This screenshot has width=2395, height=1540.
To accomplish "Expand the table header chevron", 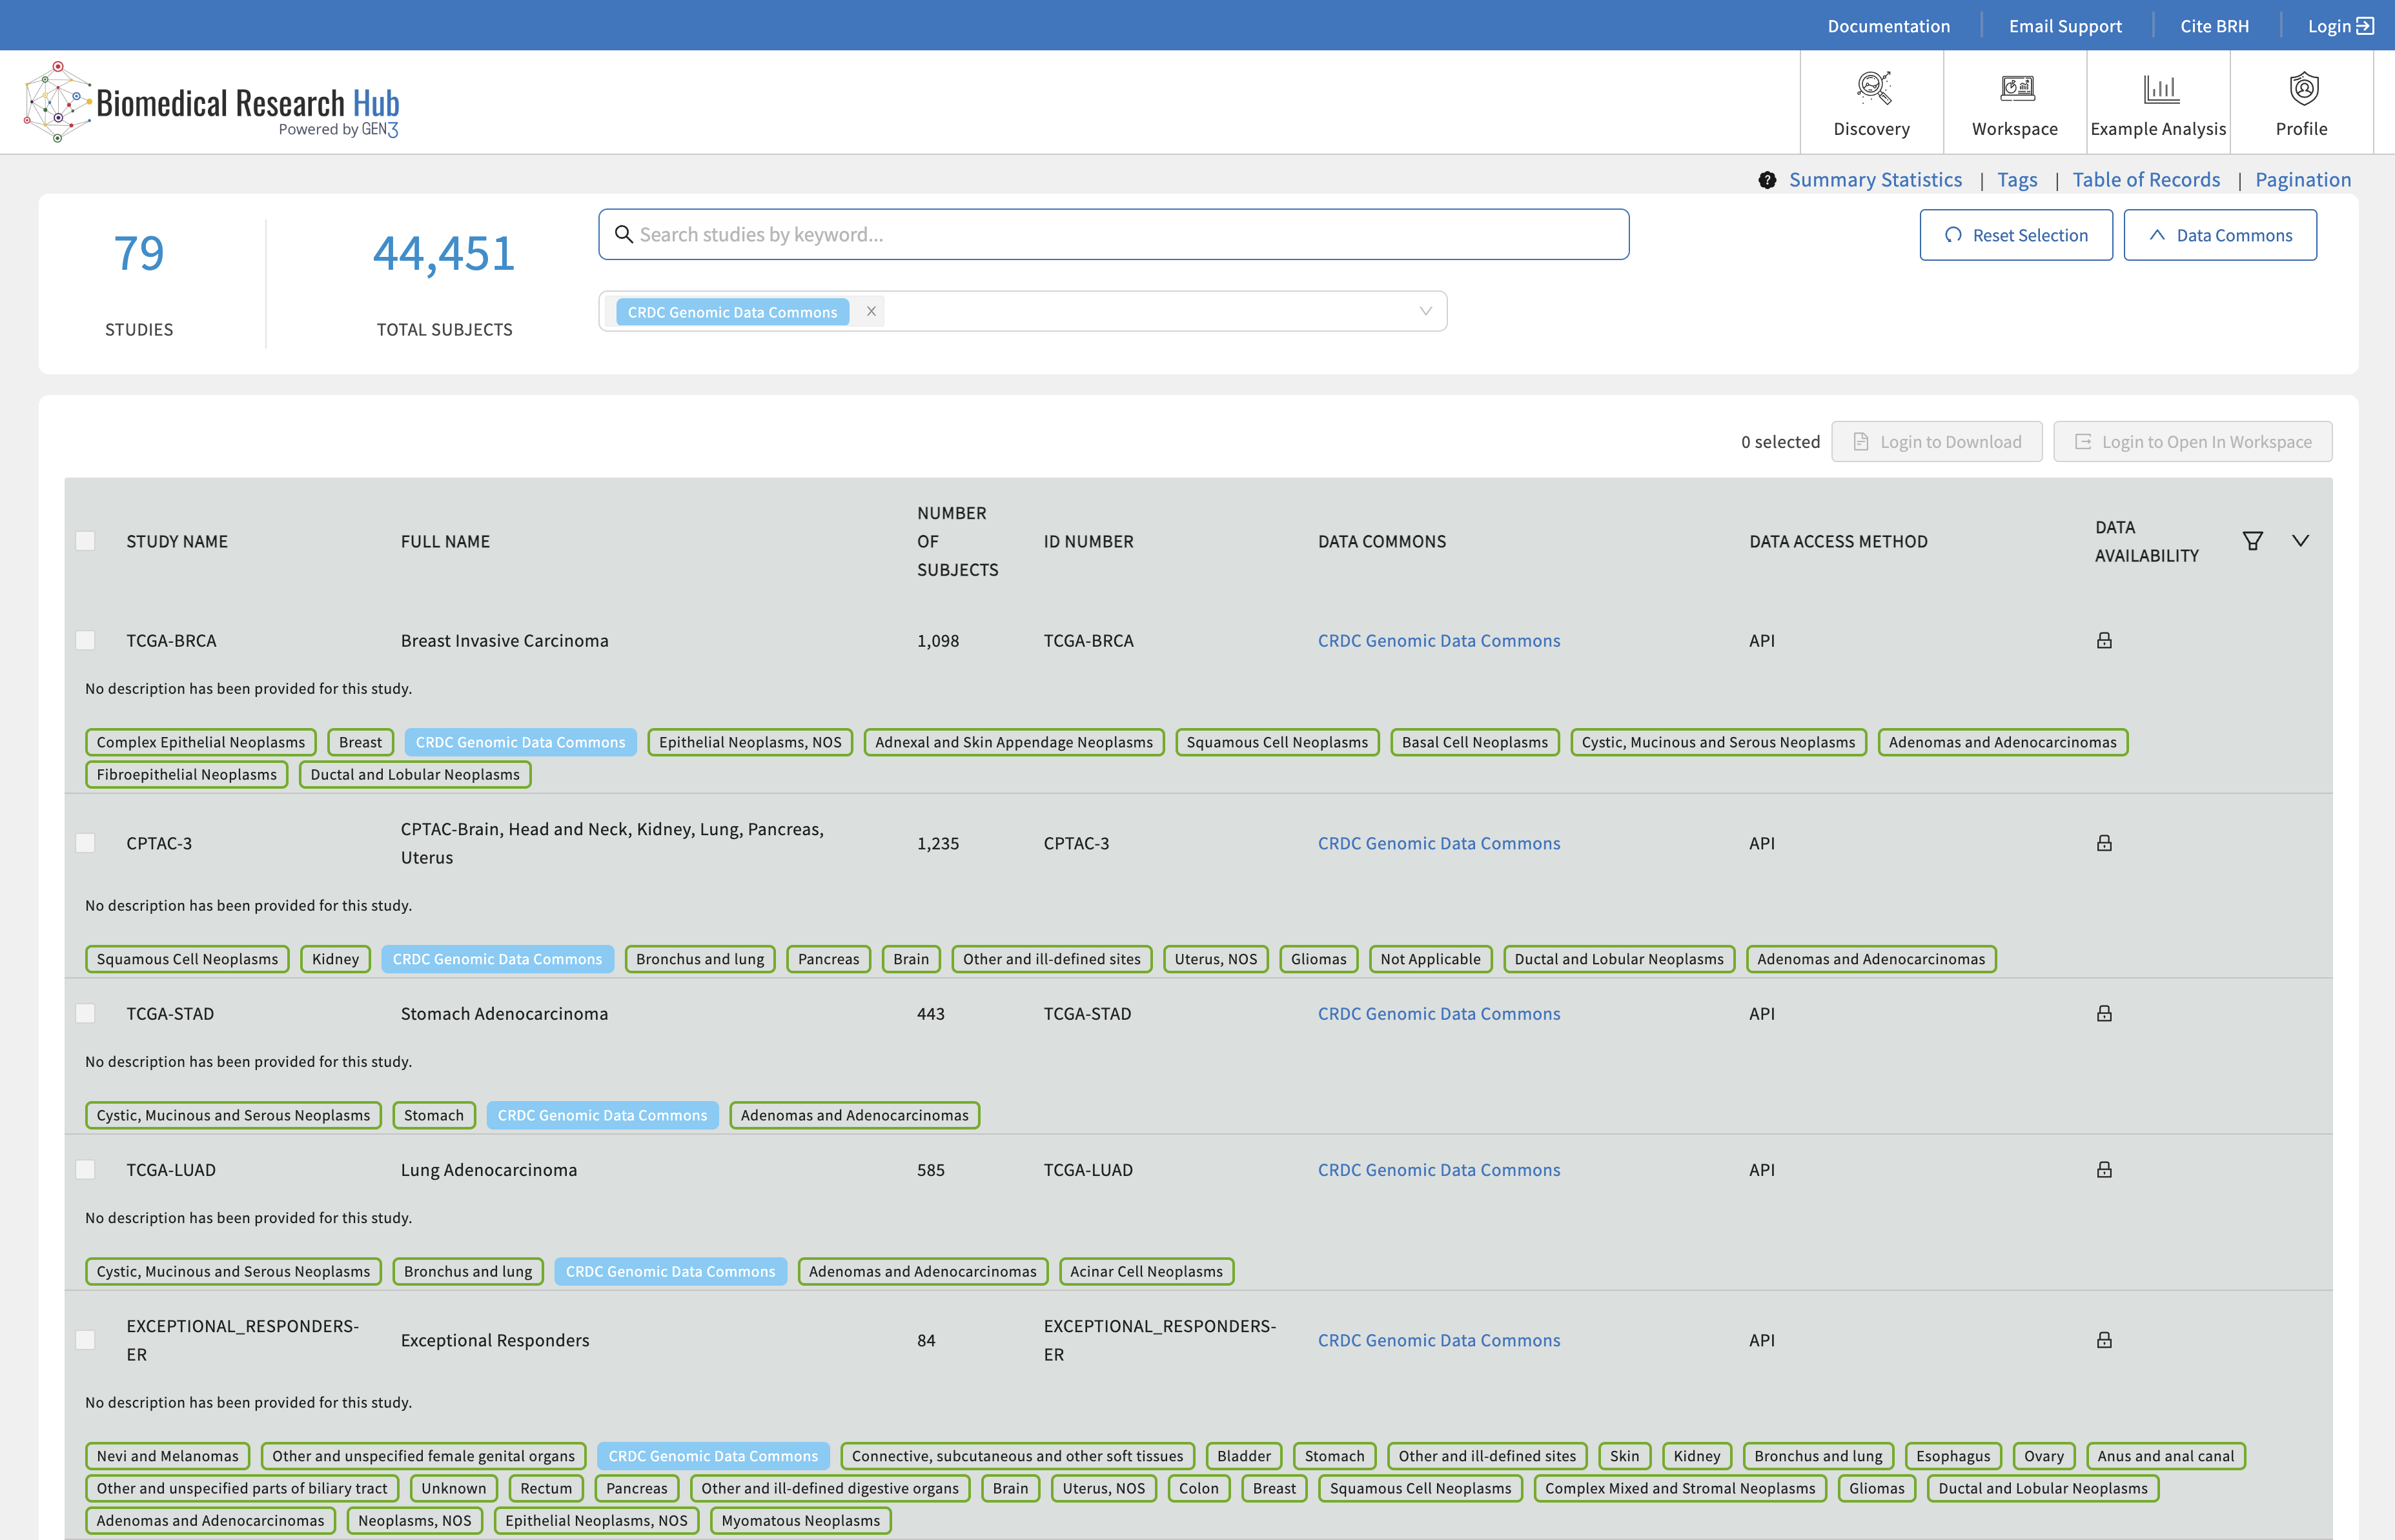I will (2300, 541).
